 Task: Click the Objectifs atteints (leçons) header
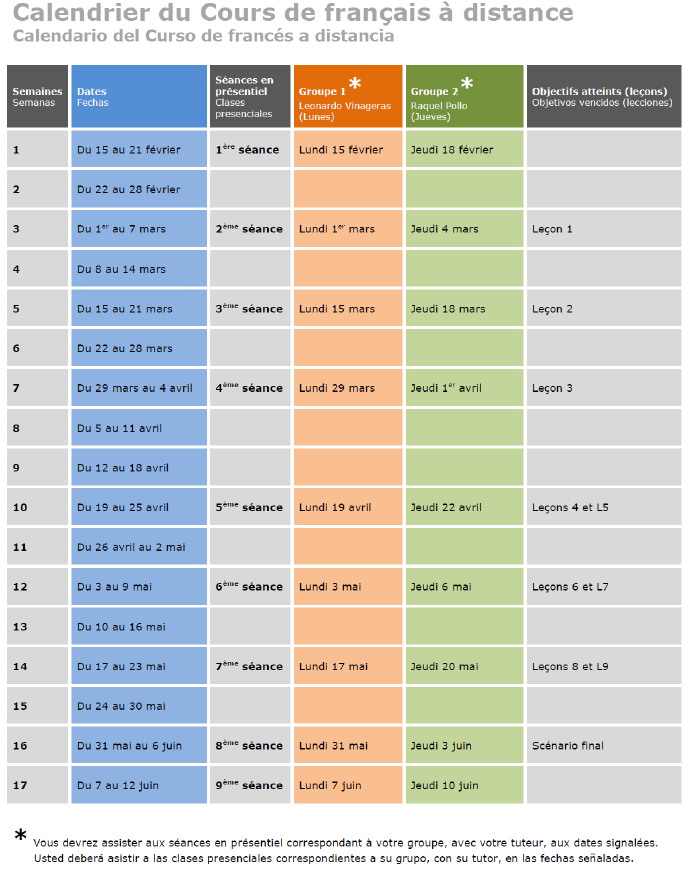604,96
